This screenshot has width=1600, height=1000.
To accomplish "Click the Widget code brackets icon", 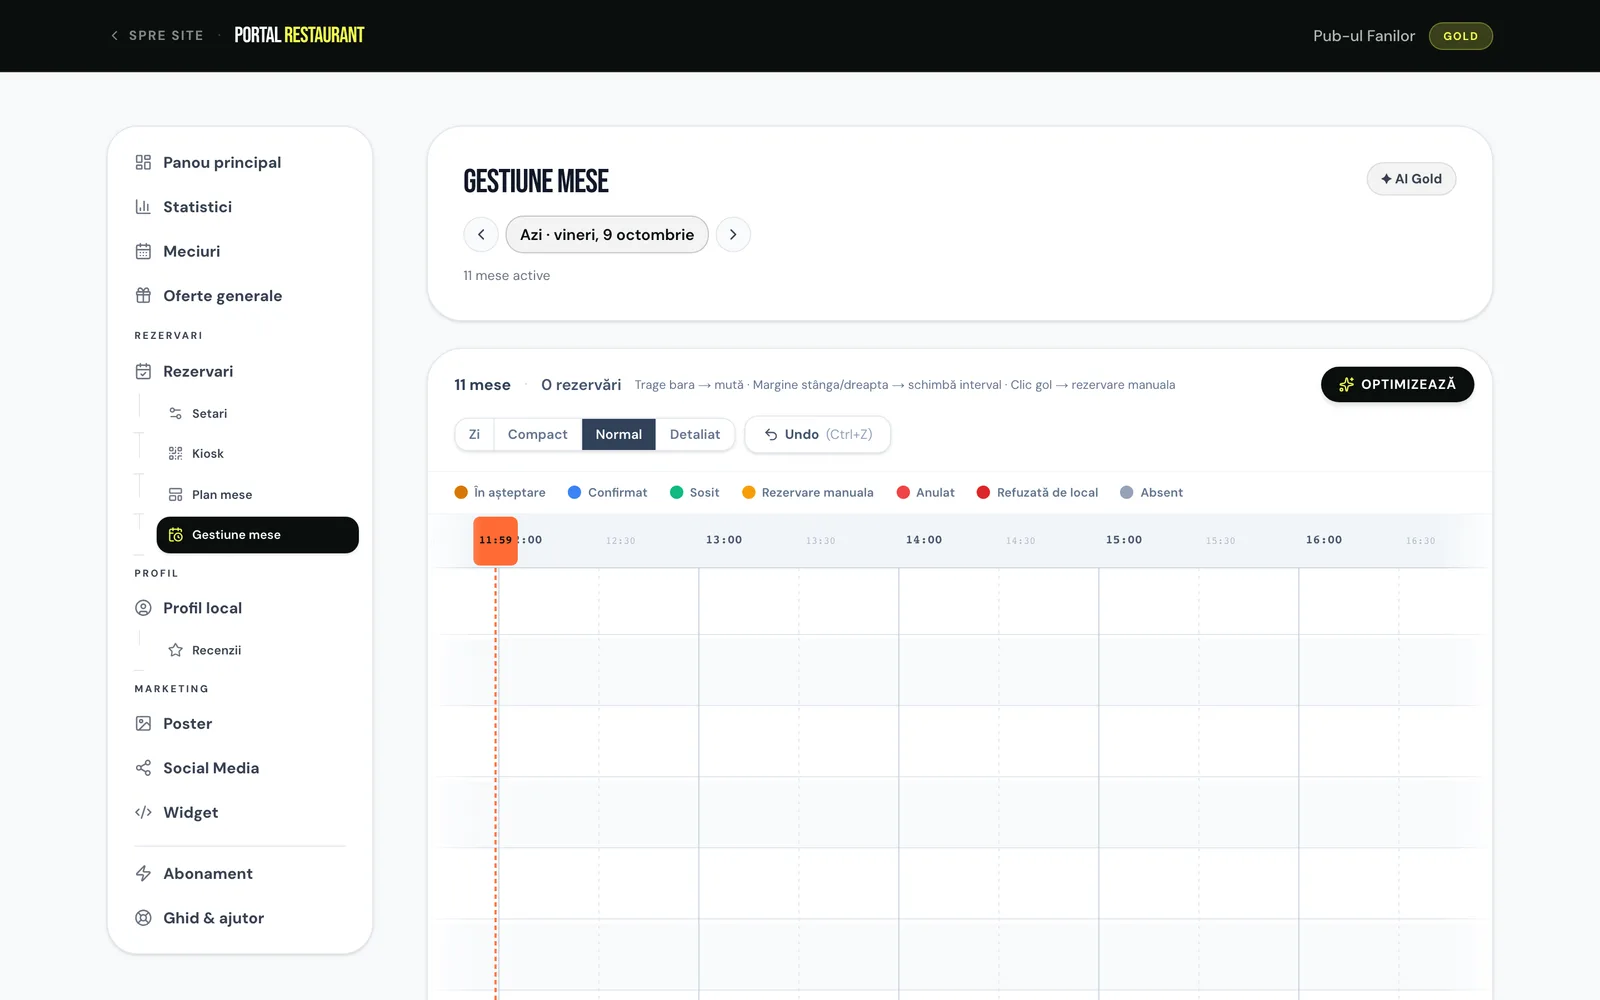I will (x=143, y=813).
